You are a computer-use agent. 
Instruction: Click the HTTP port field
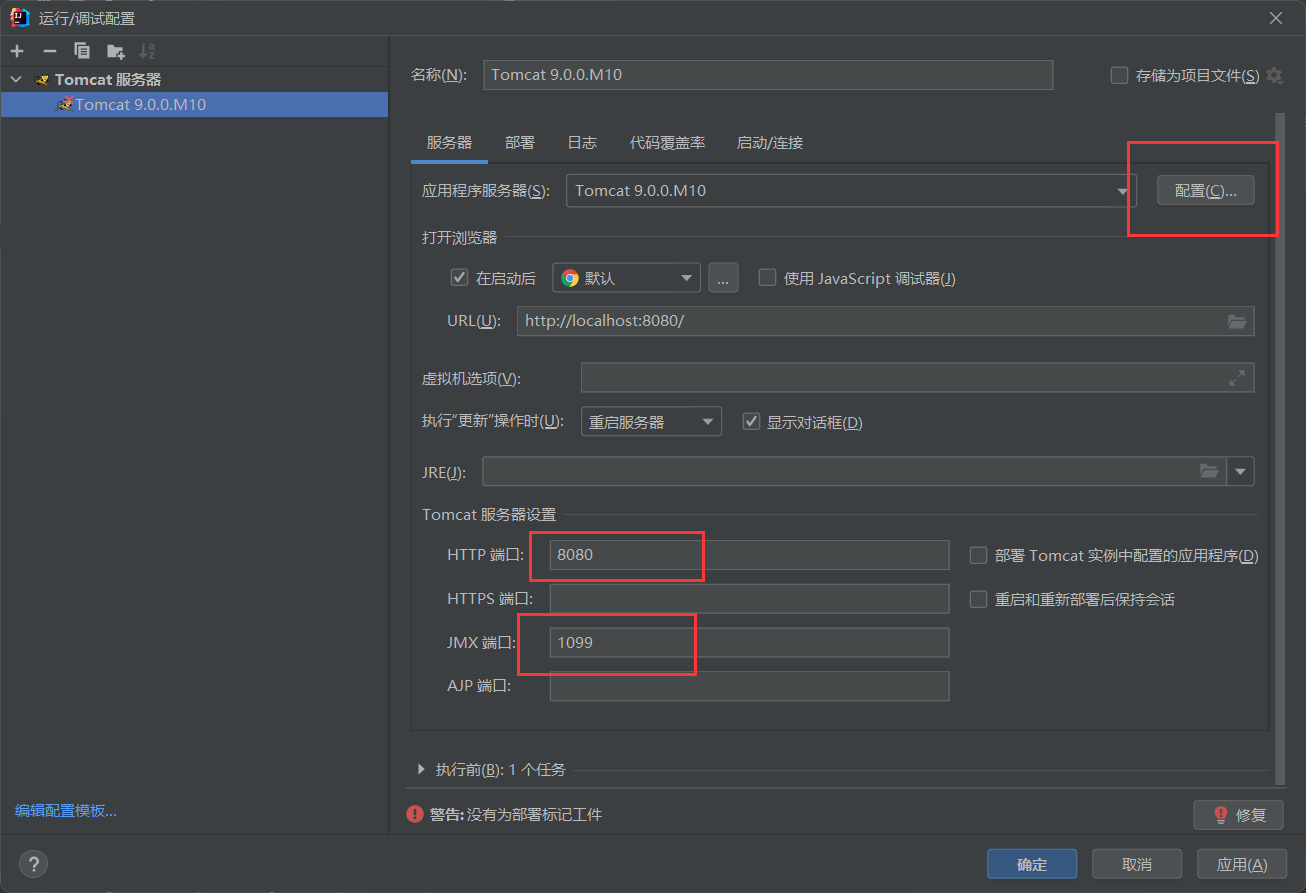coord(749,555)
